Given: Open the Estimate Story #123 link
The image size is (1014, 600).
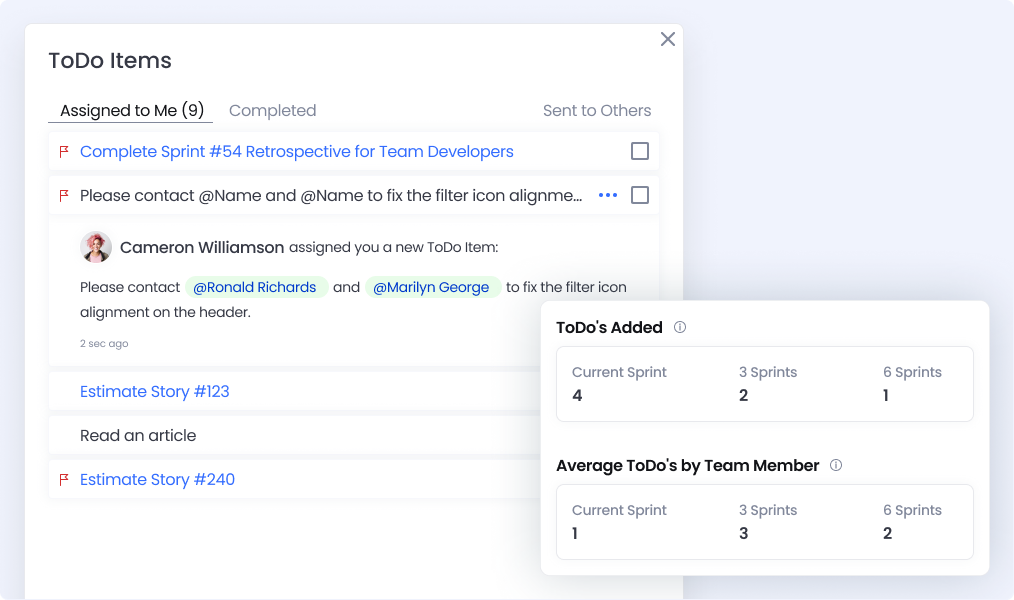Looking at the screenshot, I should tap(155, 392).
